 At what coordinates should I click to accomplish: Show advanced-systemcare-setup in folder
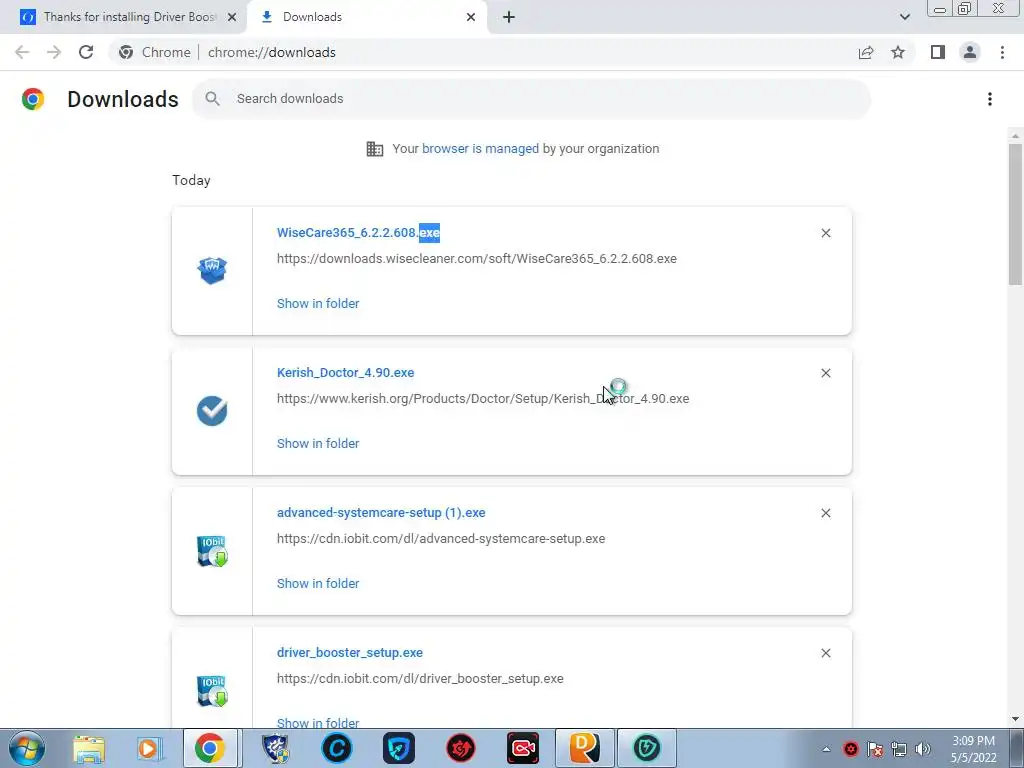point(318,583)
